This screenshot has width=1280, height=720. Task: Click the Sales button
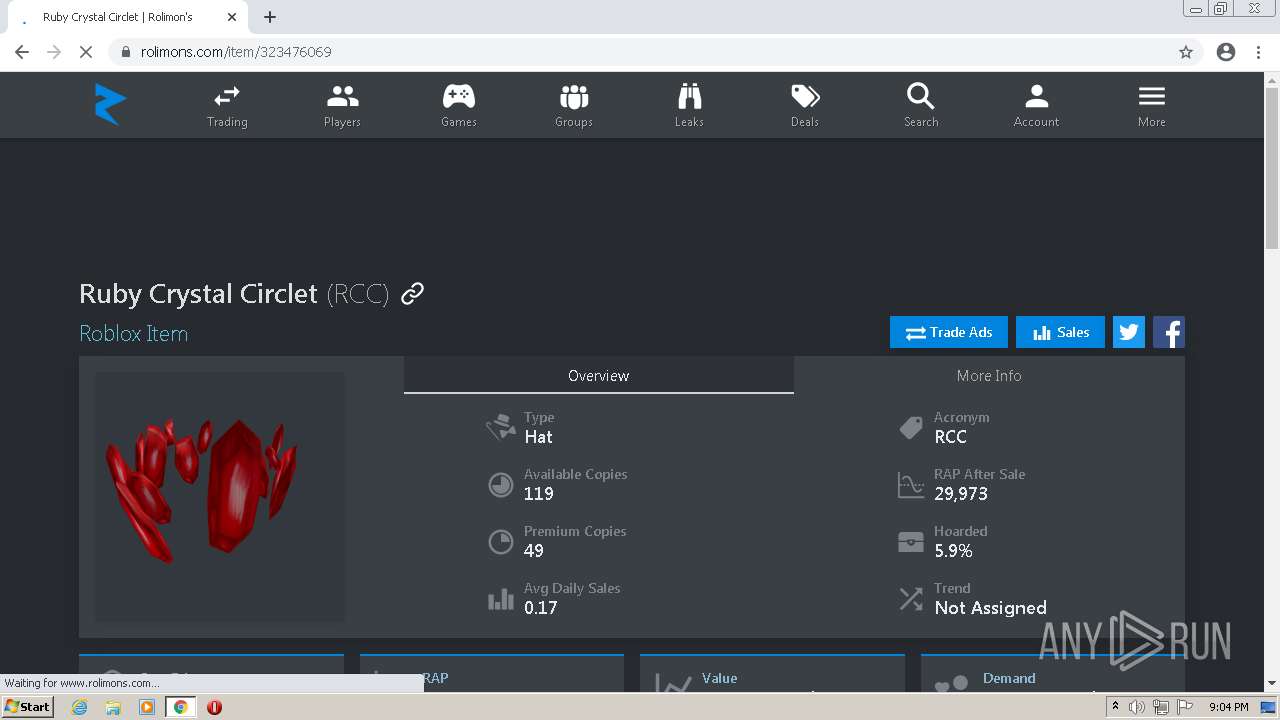tap(1060, 332)
